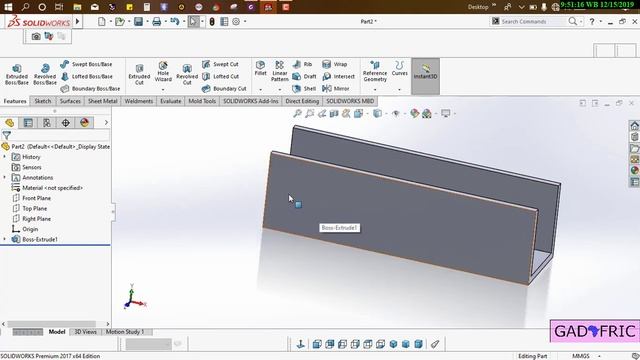Click the FeatureManager design tree tab icon

[x=10, y=122]
